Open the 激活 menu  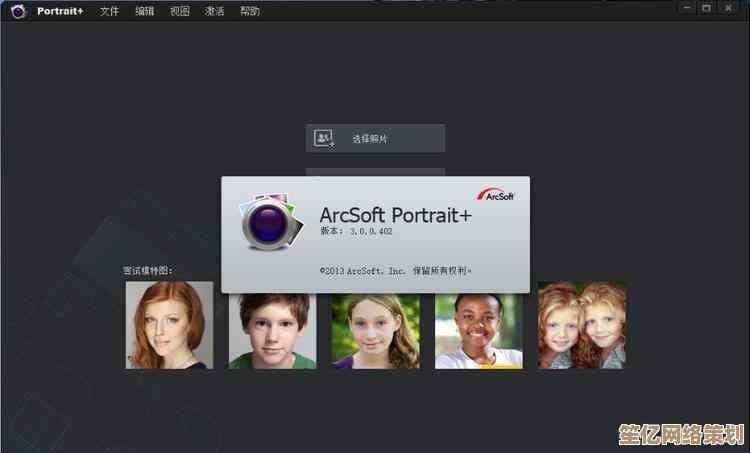215,12
